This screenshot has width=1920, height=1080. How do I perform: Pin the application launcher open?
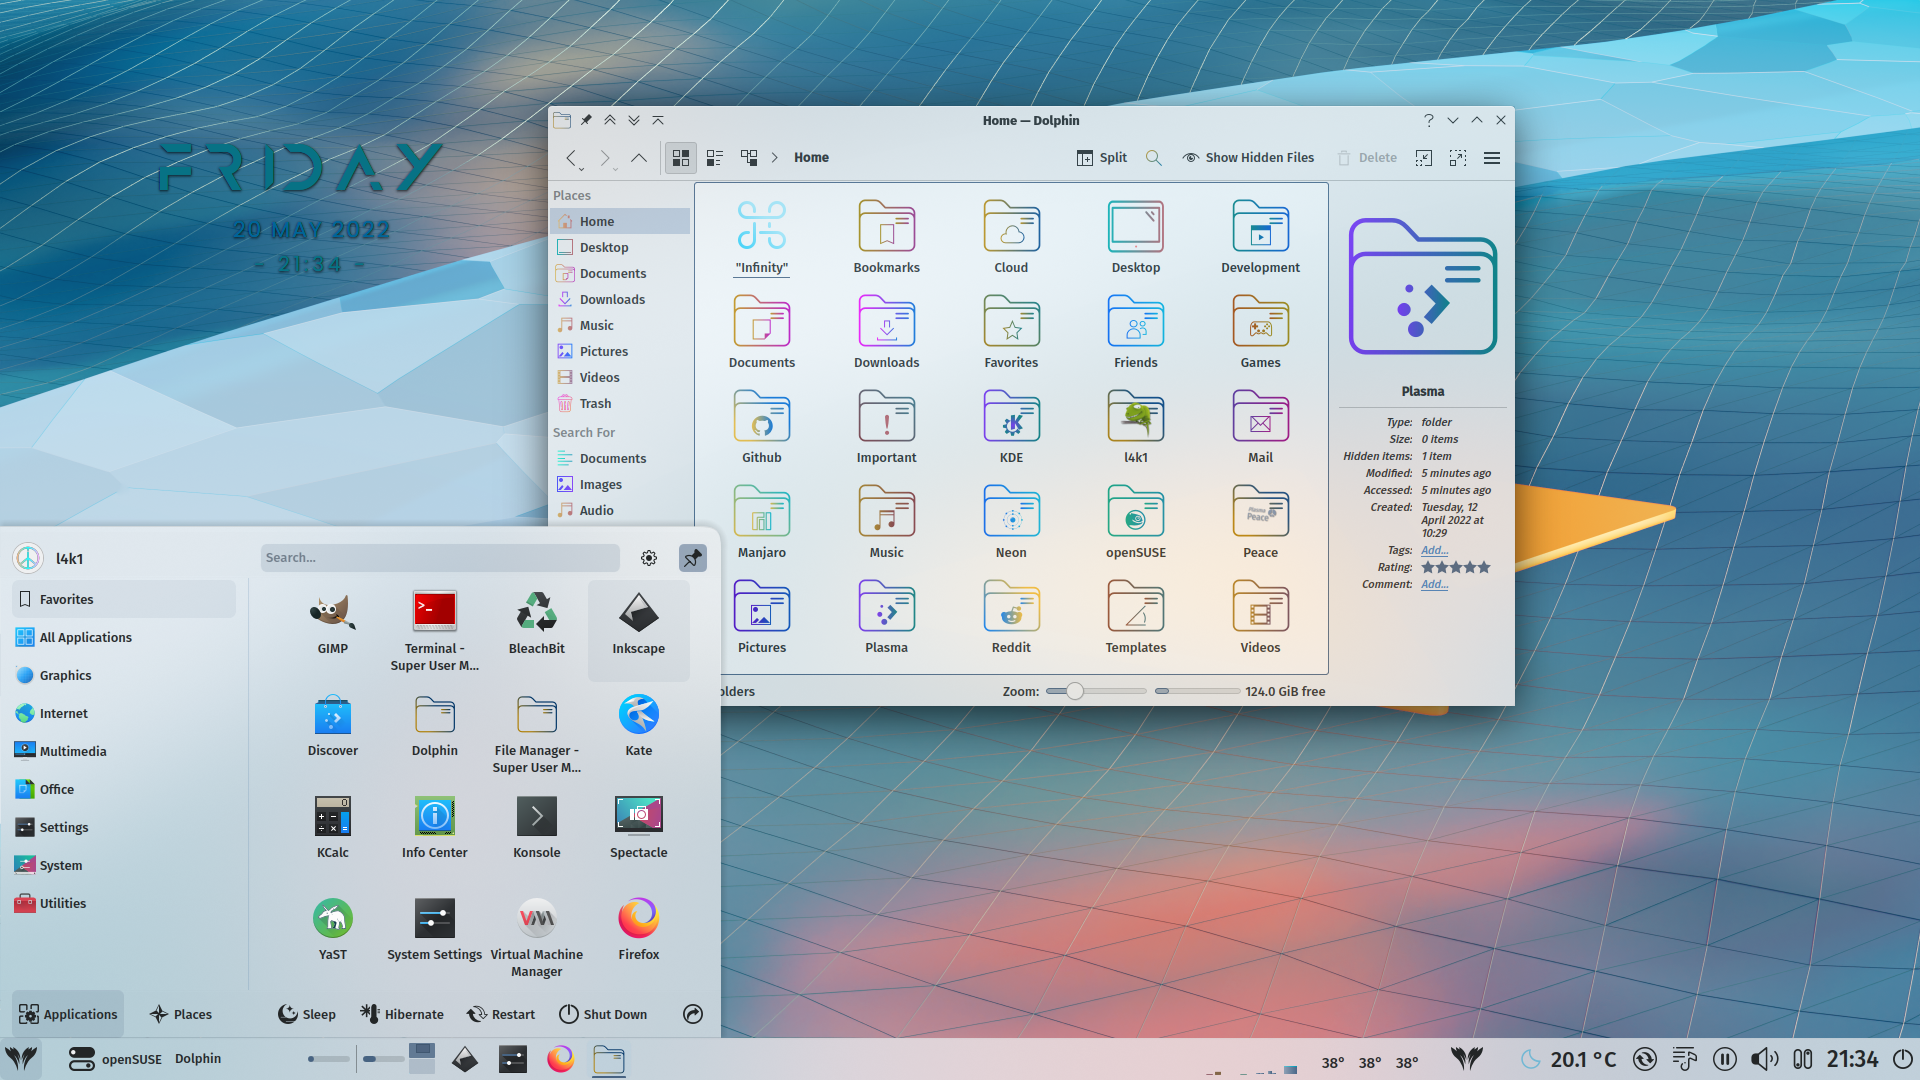(692, 558)
